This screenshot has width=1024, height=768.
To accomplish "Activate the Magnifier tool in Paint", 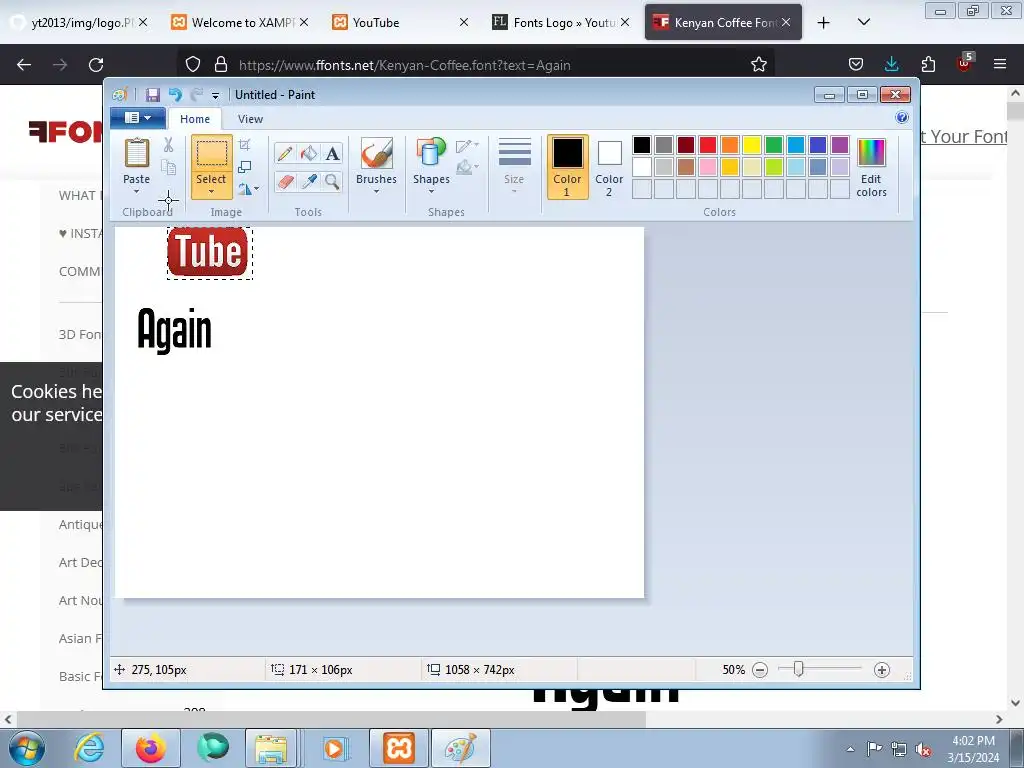I will [332, 181].
